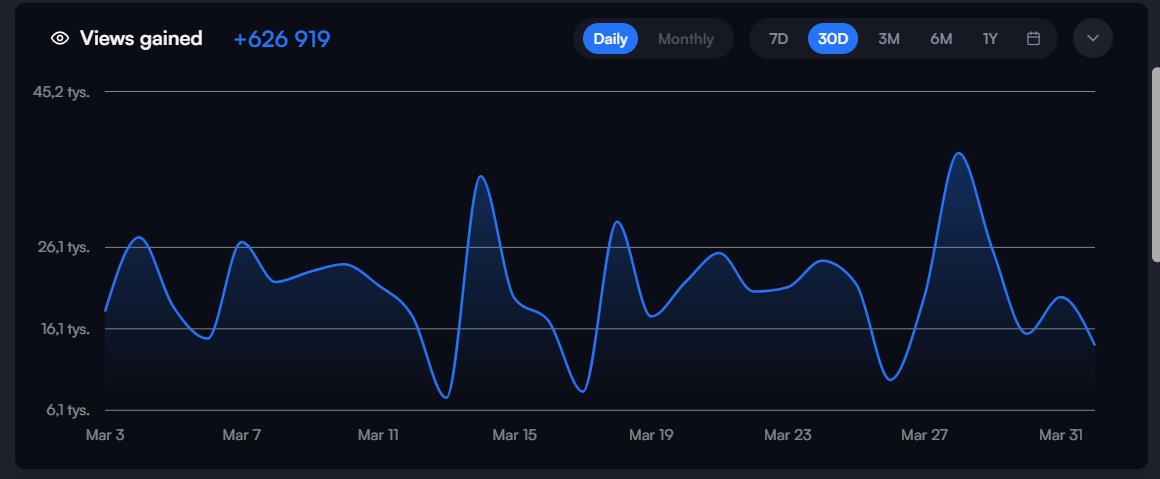Select the 1Y time range
Screen dimensions: 1160x479
click(x=990, y=38)
